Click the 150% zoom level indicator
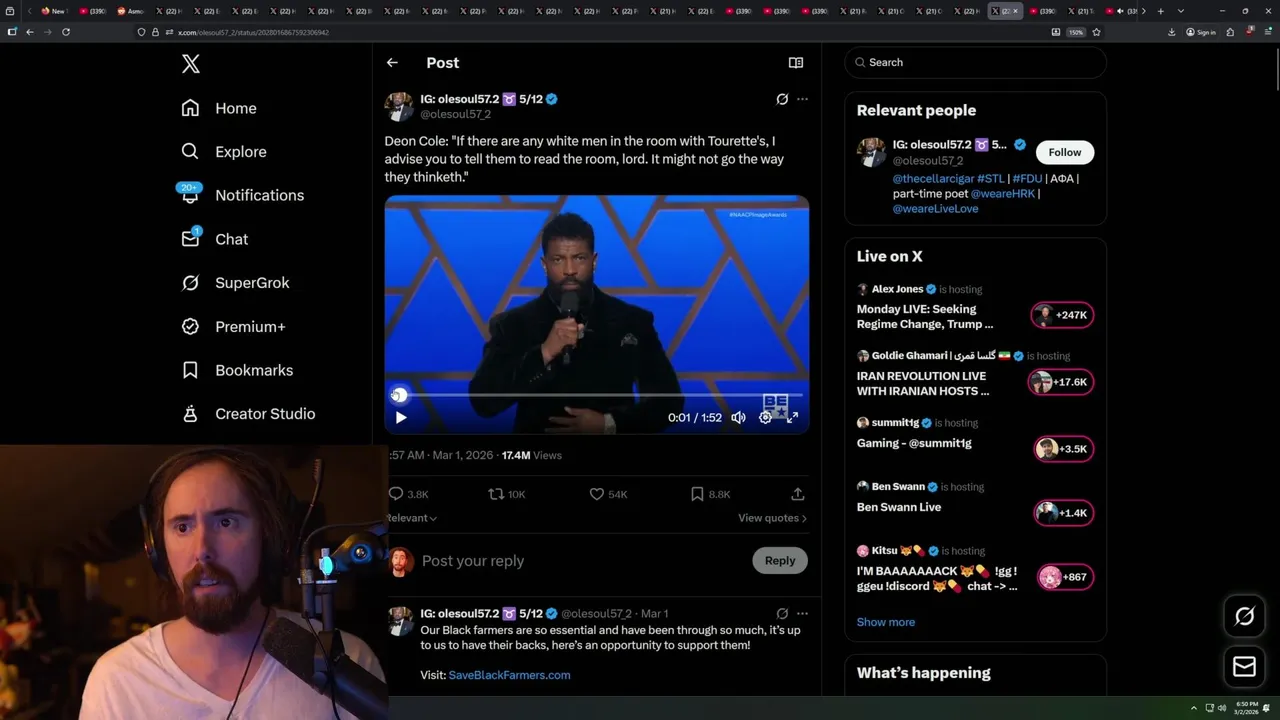The width and height of the screenshot is (1280, 720). coord(1075,32)
